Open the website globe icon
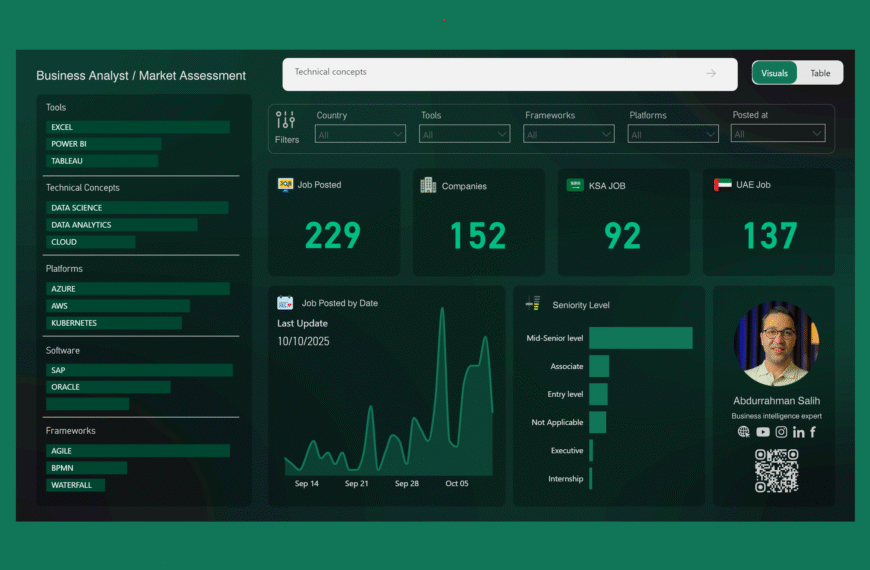Viewport: 870px width, 570px height. coord(743,432)
